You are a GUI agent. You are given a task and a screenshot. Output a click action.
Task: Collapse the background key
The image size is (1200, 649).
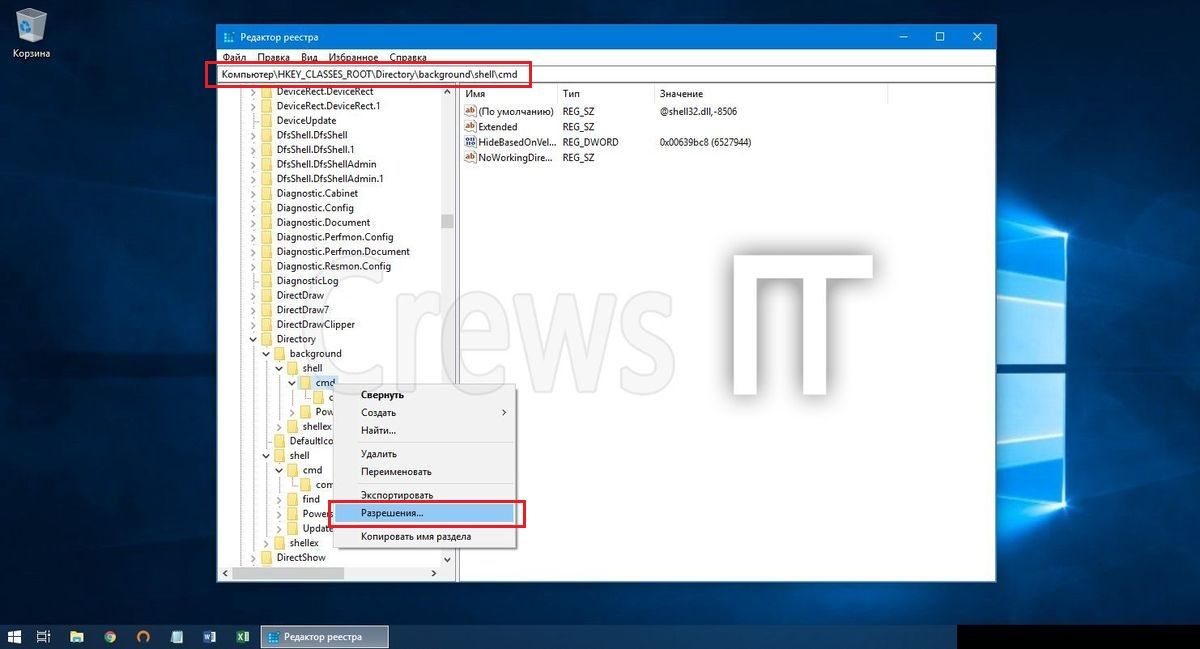click(x=266, y=354)
